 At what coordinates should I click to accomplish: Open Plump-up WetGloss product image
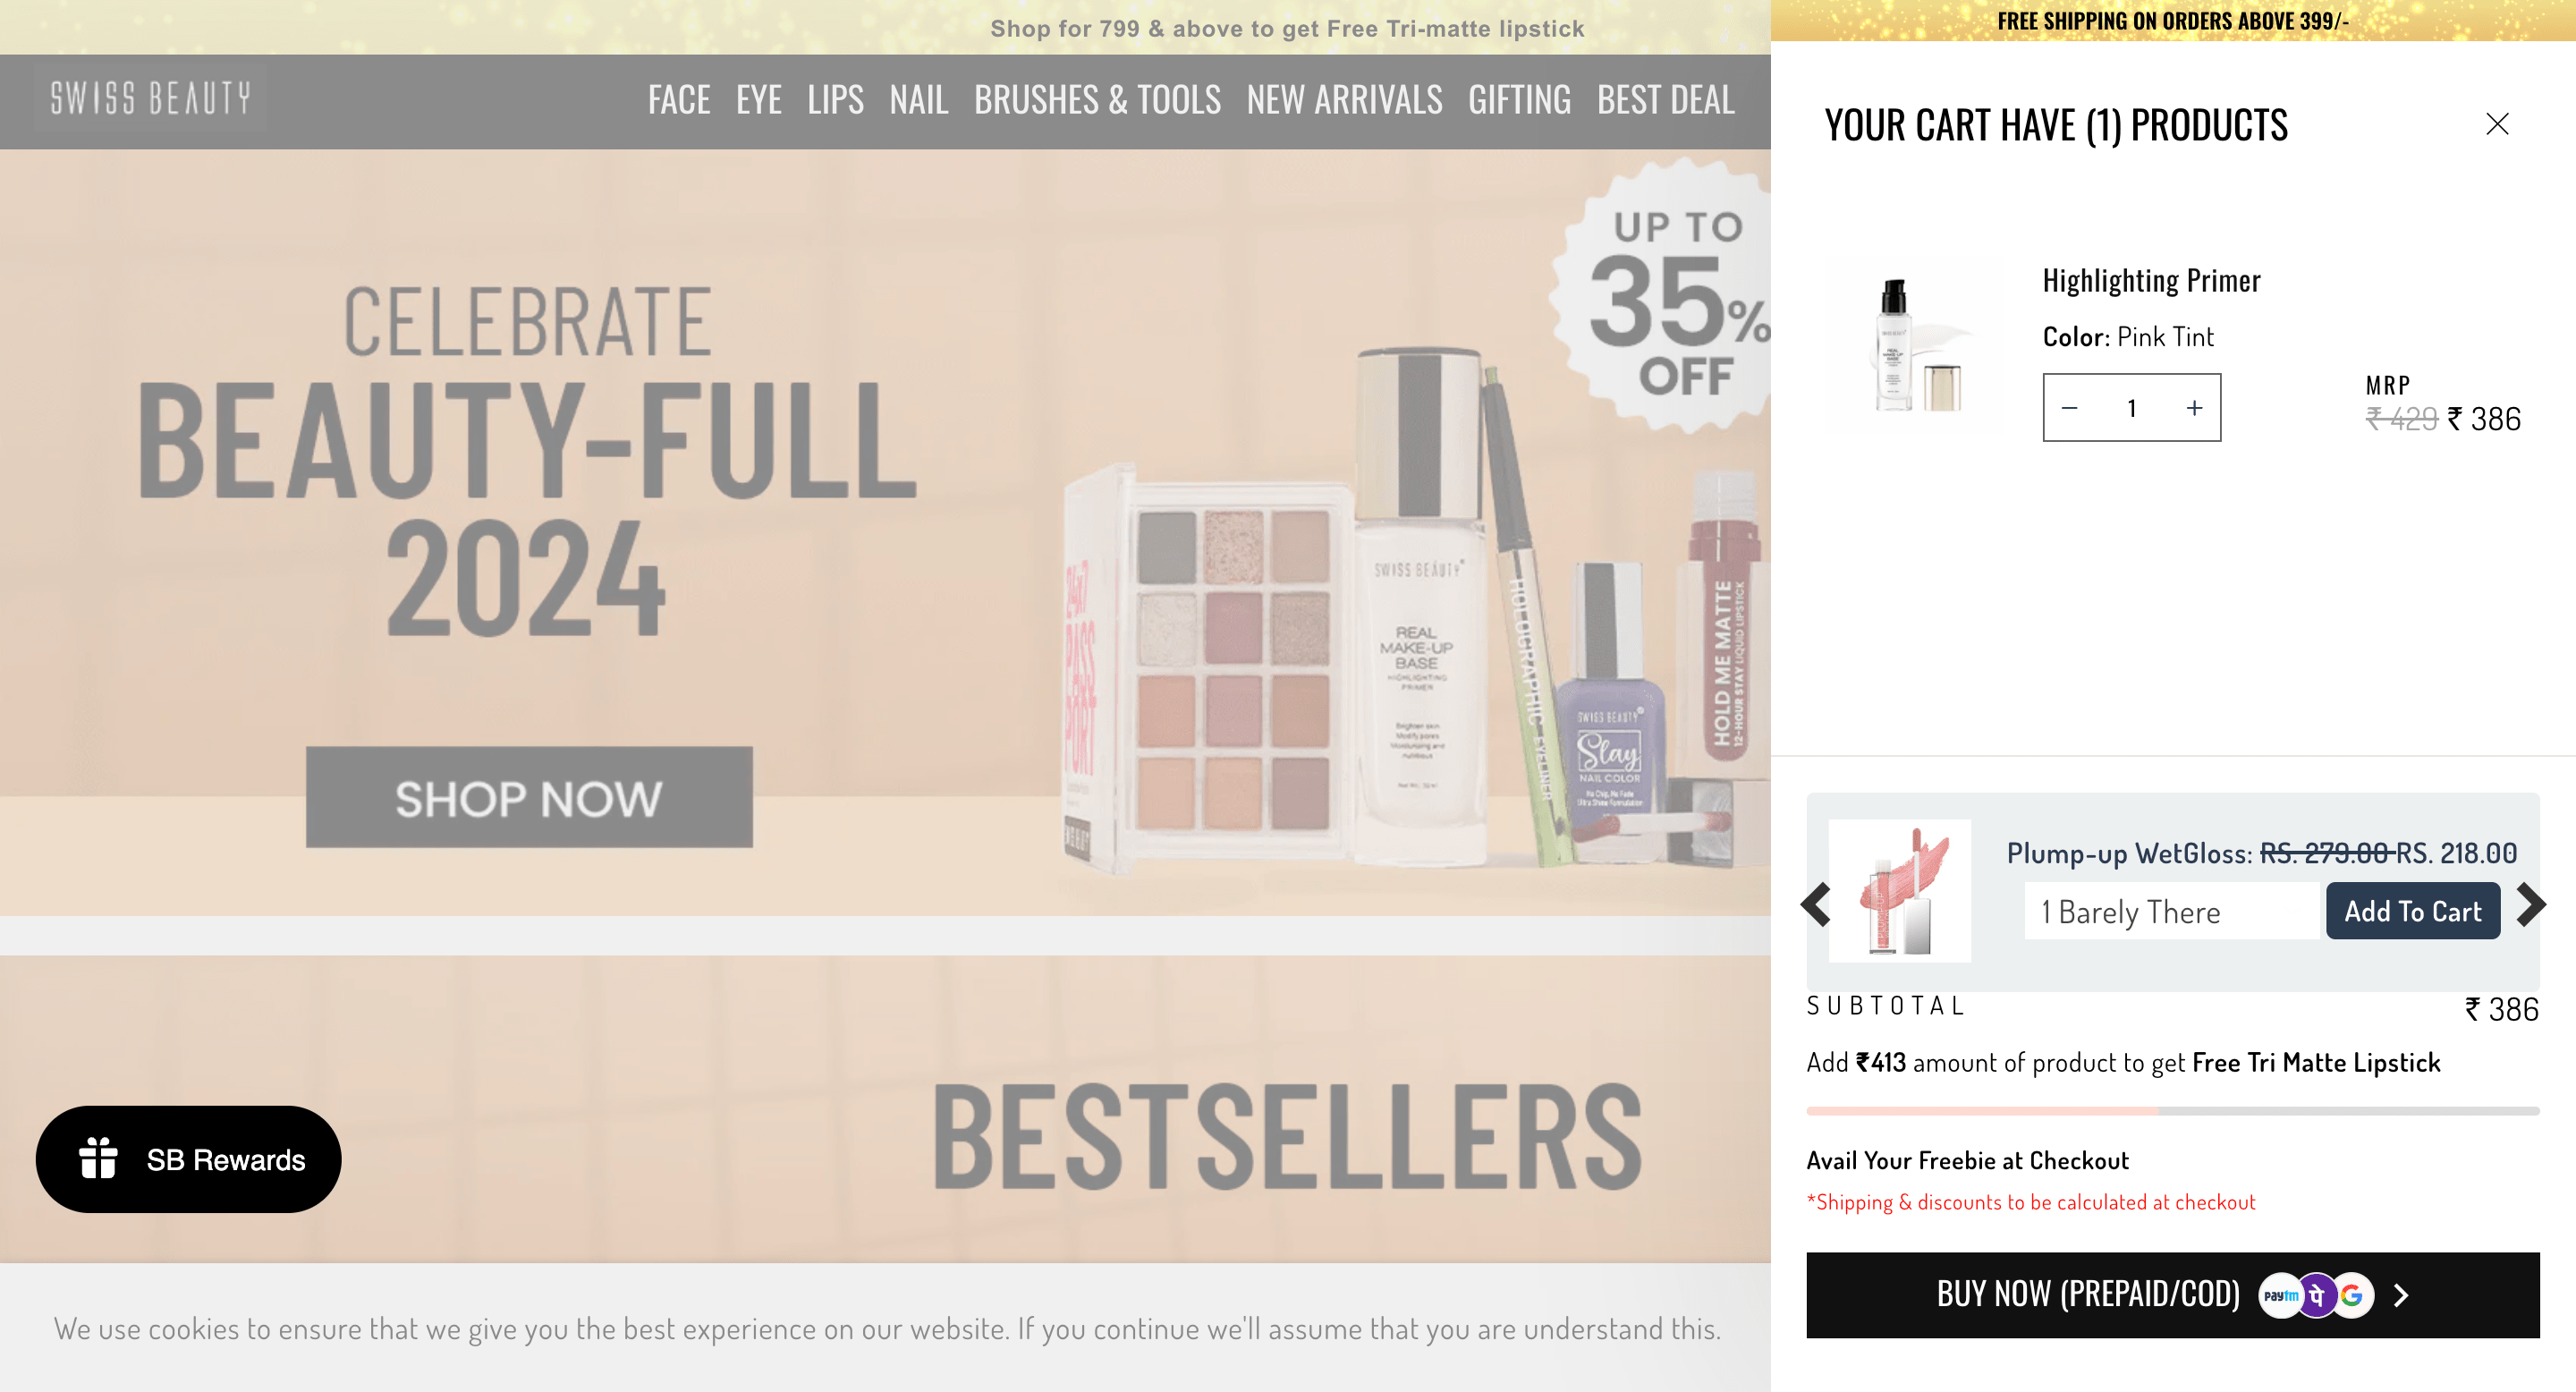(x=1900, y=890)
